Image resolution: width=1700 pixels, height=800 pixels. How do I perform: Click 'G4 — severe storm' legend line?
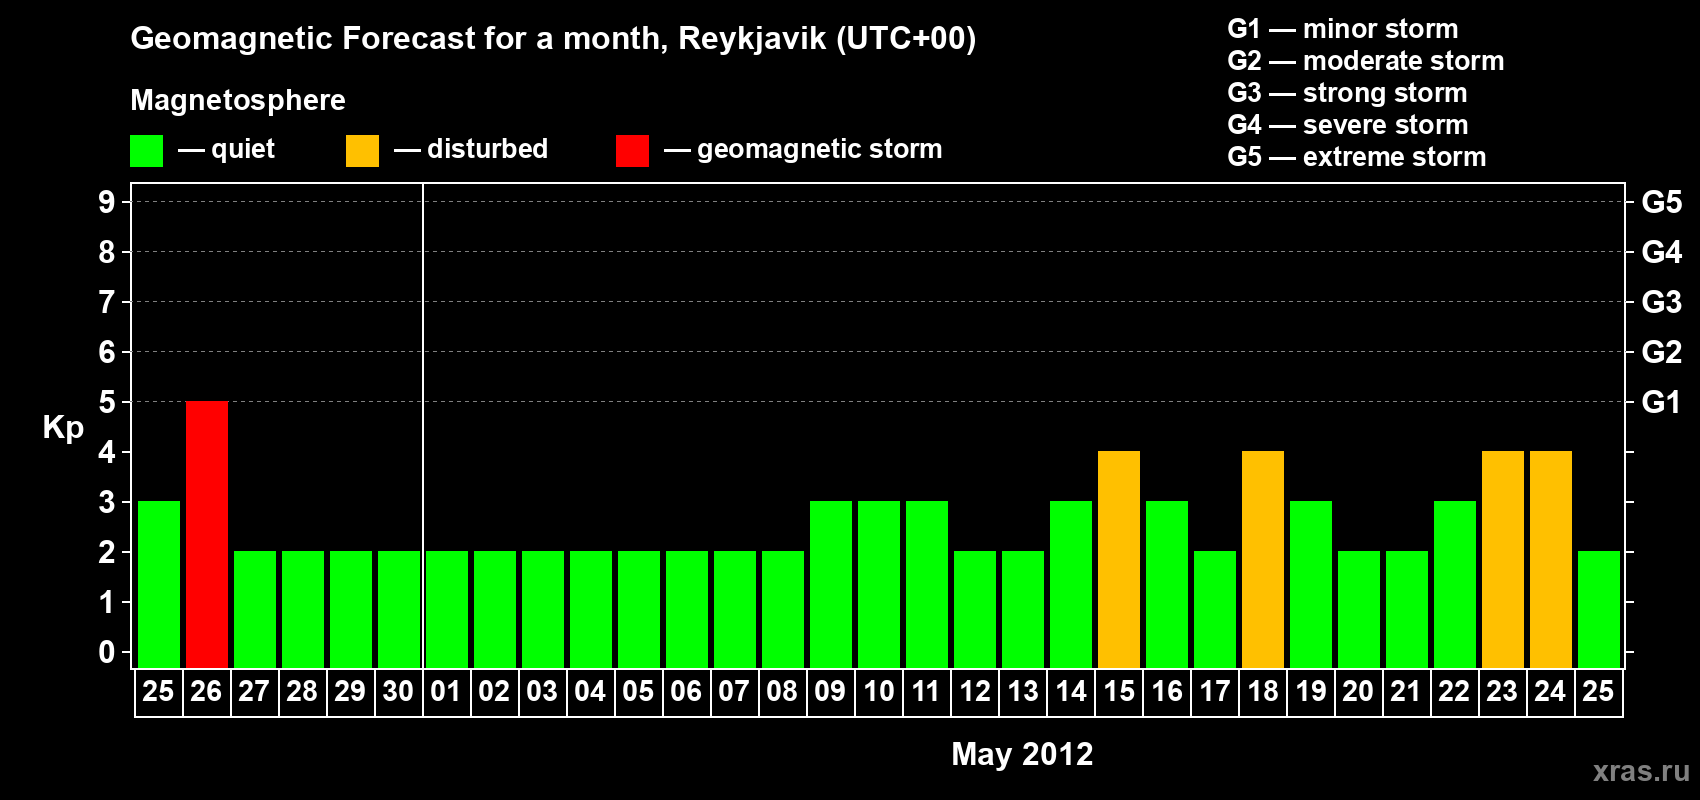pos(1348,125)
